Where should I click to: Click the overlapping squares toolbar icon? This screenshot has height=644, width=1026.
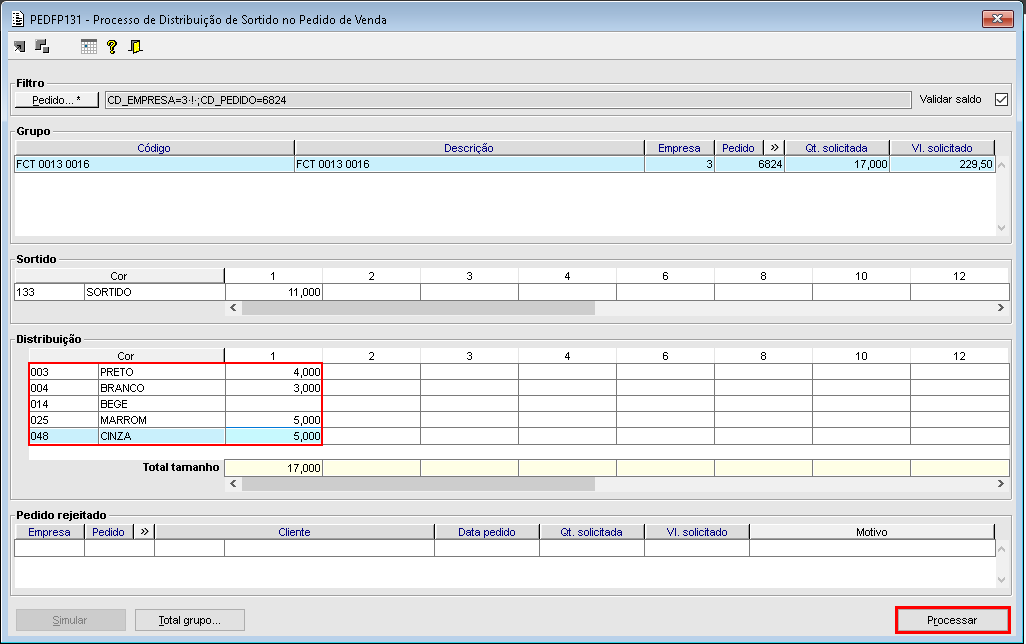coord(43,46)
